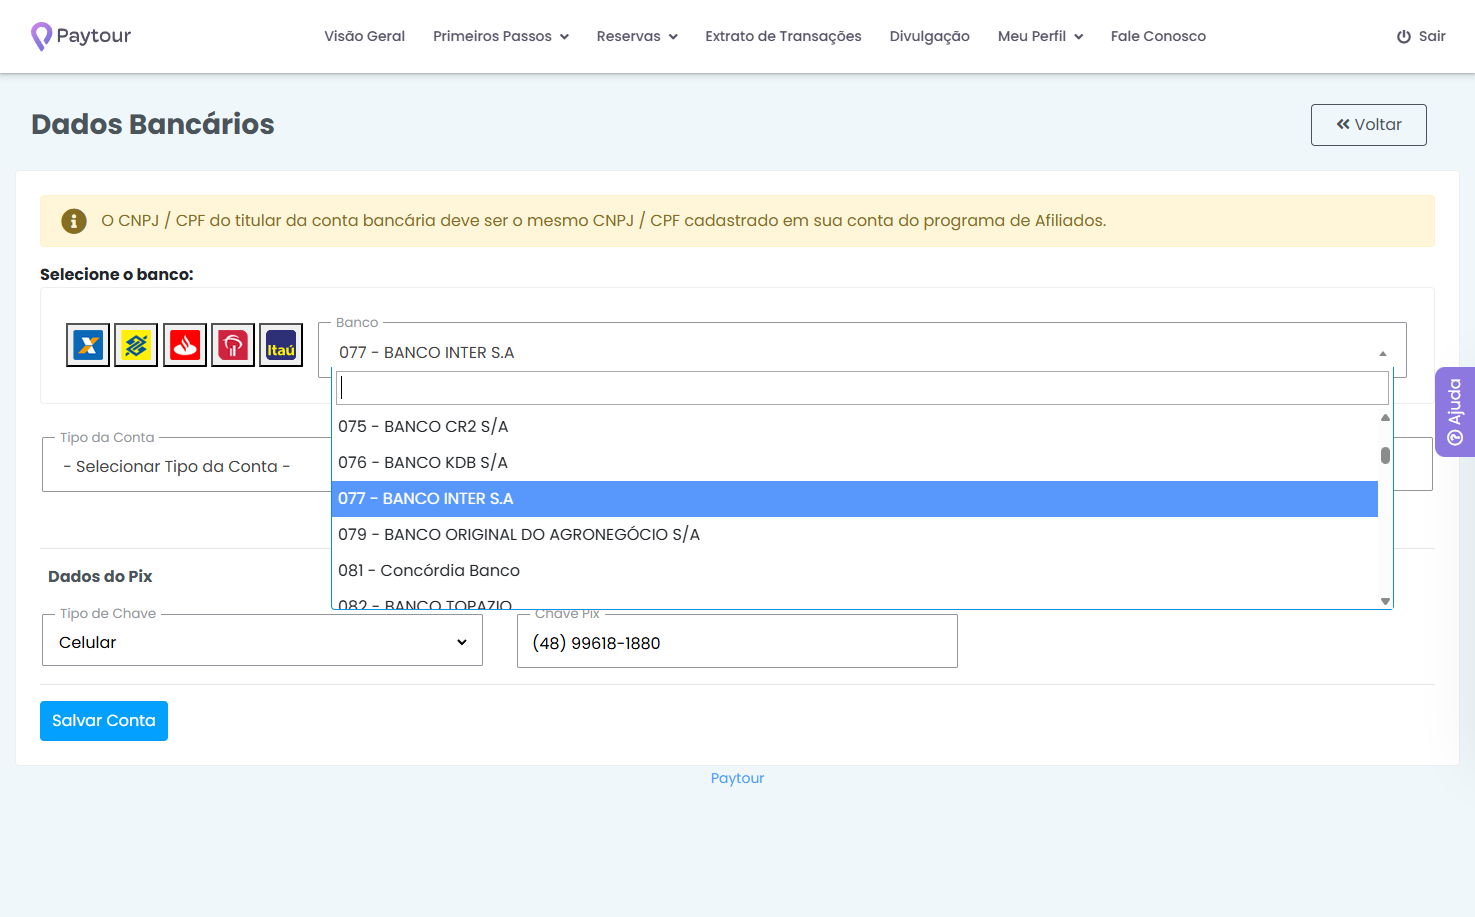The image size is (1475, 917).
Task: Choose 079 - BANCO ORIGINAL DO AGRONEGÓCIO option
Action: tap(855, 534)
